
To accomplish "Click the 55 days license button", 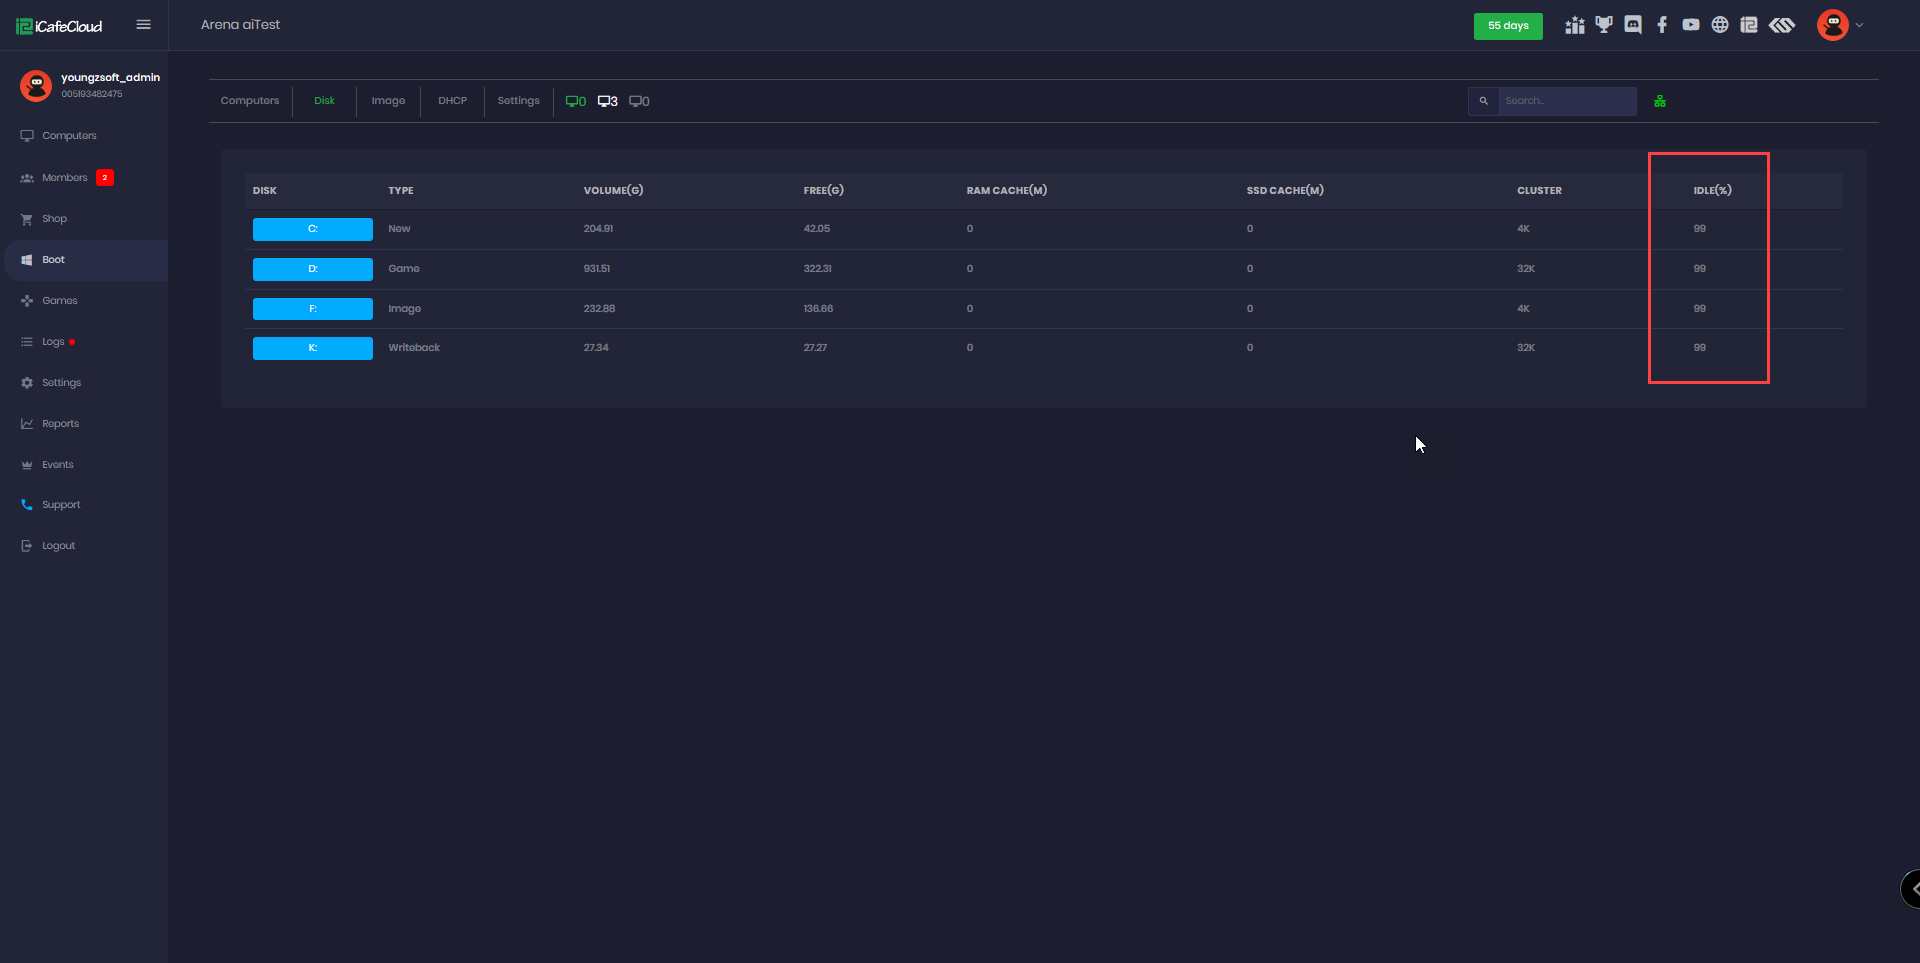I will (1507, 26).
